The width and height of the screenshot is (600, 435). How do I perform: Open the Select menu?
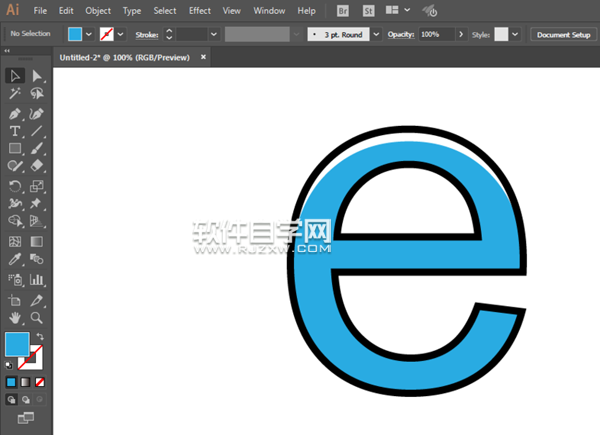click(165, 11)
